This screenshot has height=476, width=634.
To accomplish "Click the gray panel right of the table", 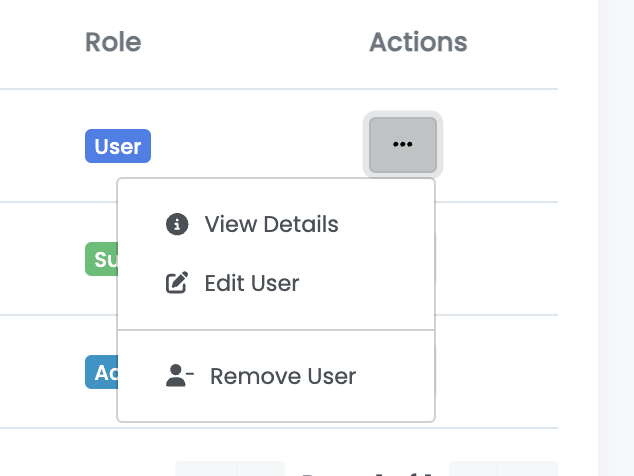I will [x=615, y=240].
